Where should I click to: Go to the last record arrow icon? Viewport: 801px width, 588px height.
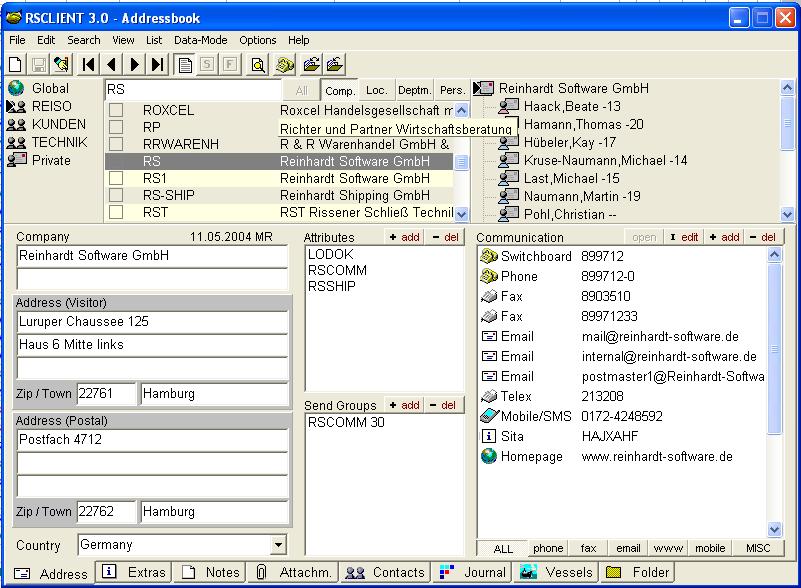pyautogui.click(x=158, y=64)
